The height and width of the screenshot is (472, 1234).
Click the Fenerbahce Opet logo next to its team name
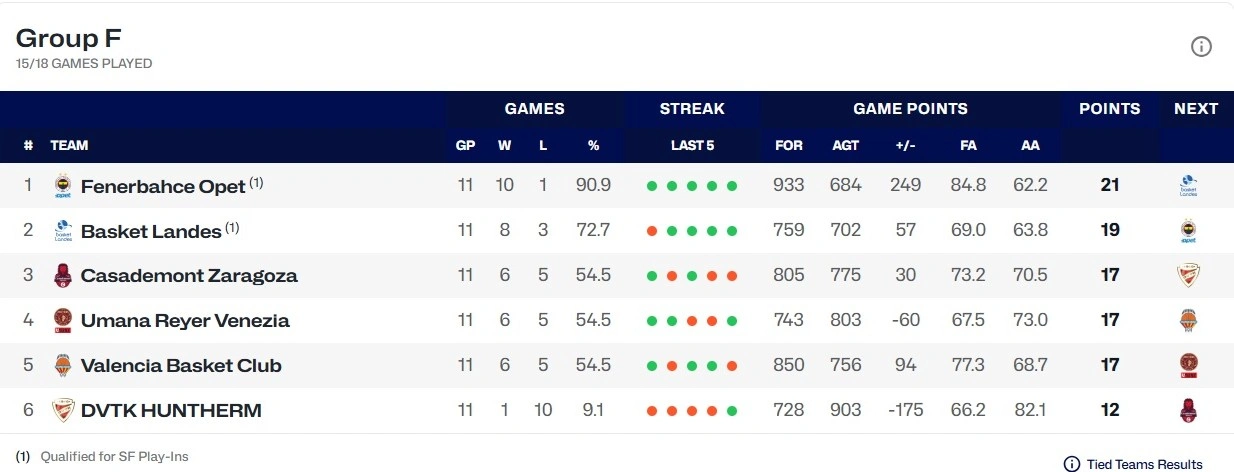[x=63, y=186]
